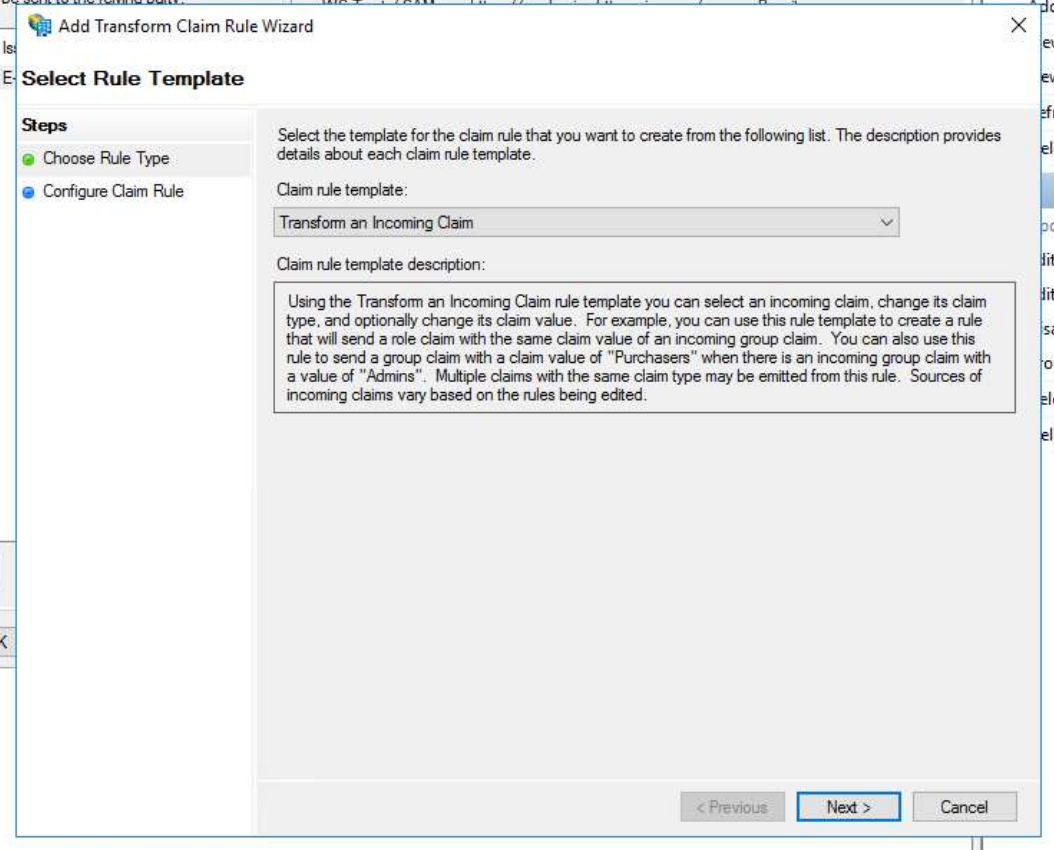Select the Configure Claim Rule step
Screen dimensions: 1054x850
[x=112, y=192]
